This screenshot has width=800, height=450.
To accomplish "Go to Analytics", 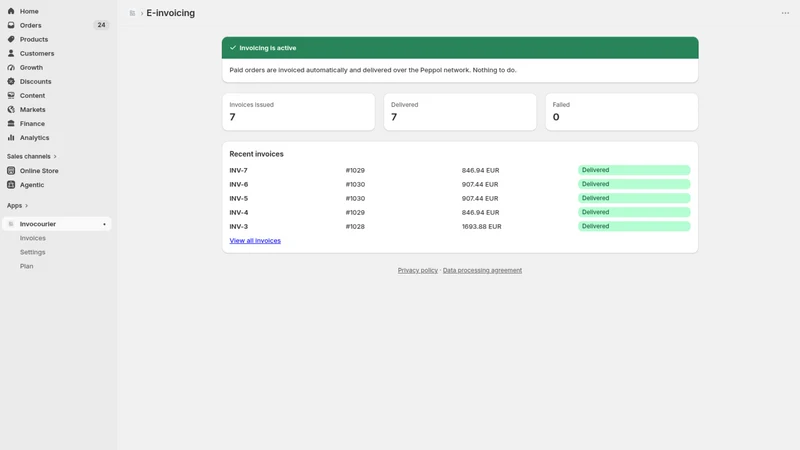I will (34, 137).
